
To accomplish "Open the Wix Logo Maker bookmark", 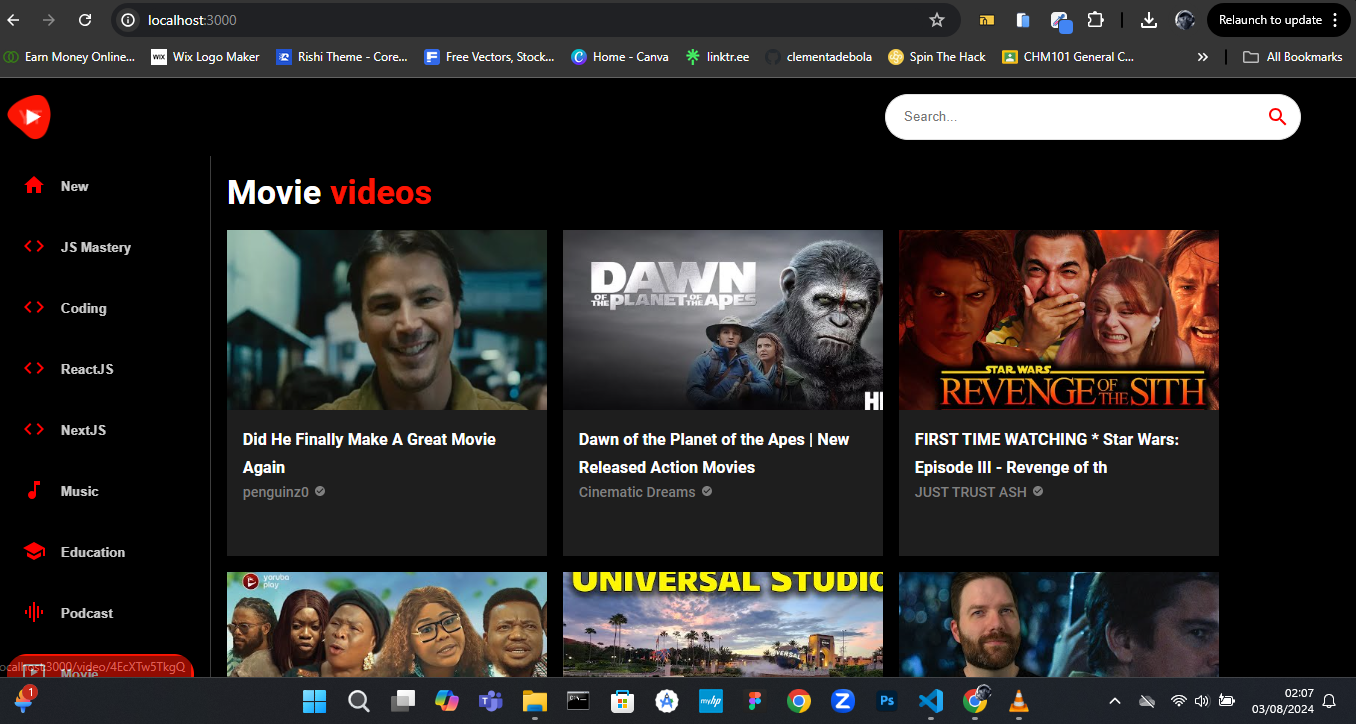I will [205, 57].
